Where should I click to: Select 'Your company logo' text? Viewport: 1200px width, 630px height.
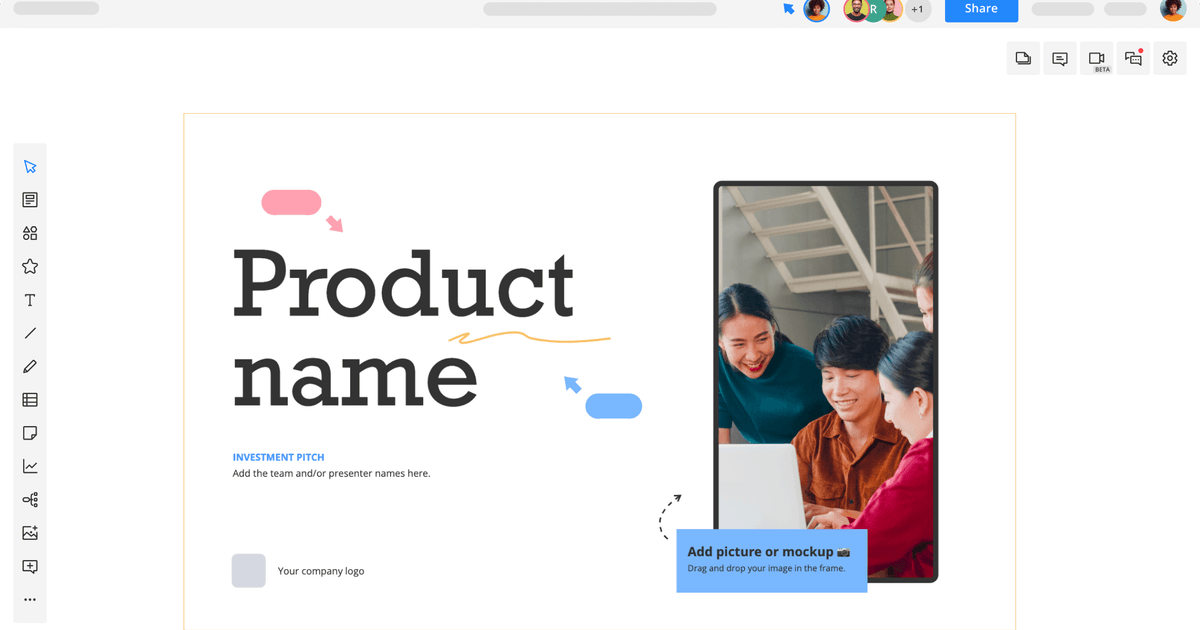tap(321, 571)
